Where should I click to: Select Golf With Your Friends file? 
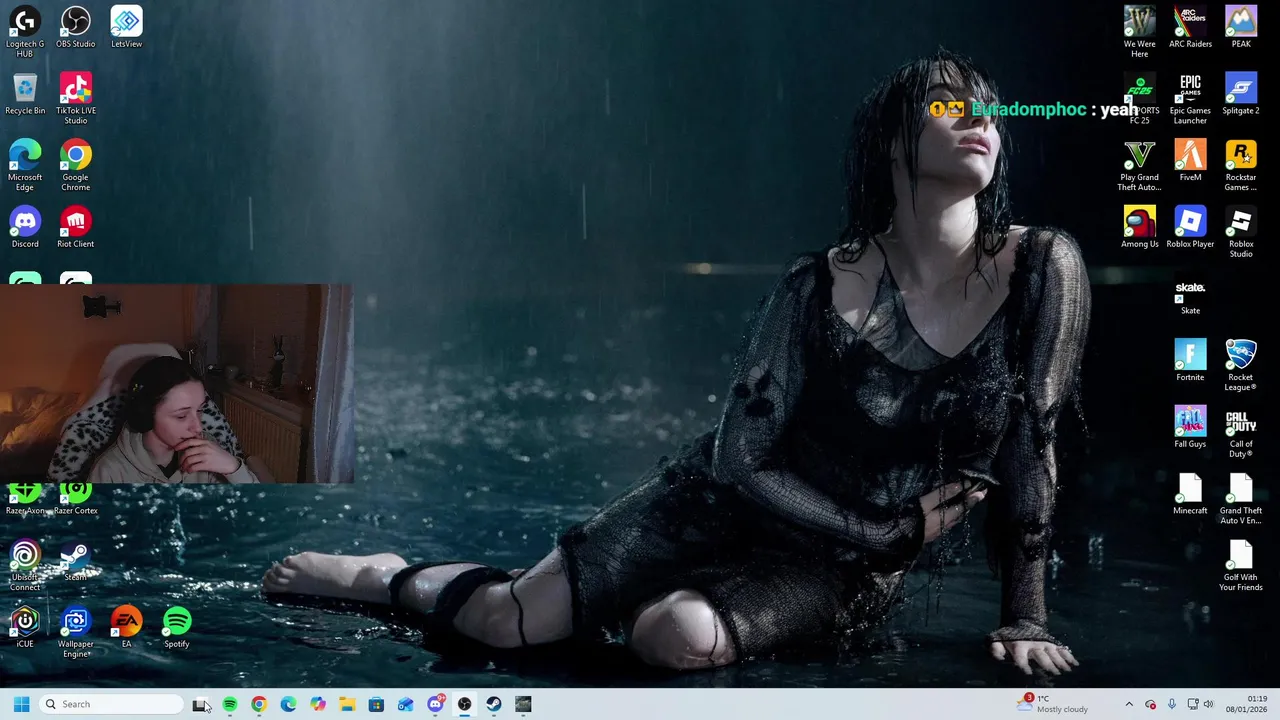[x=1241, y=566]
